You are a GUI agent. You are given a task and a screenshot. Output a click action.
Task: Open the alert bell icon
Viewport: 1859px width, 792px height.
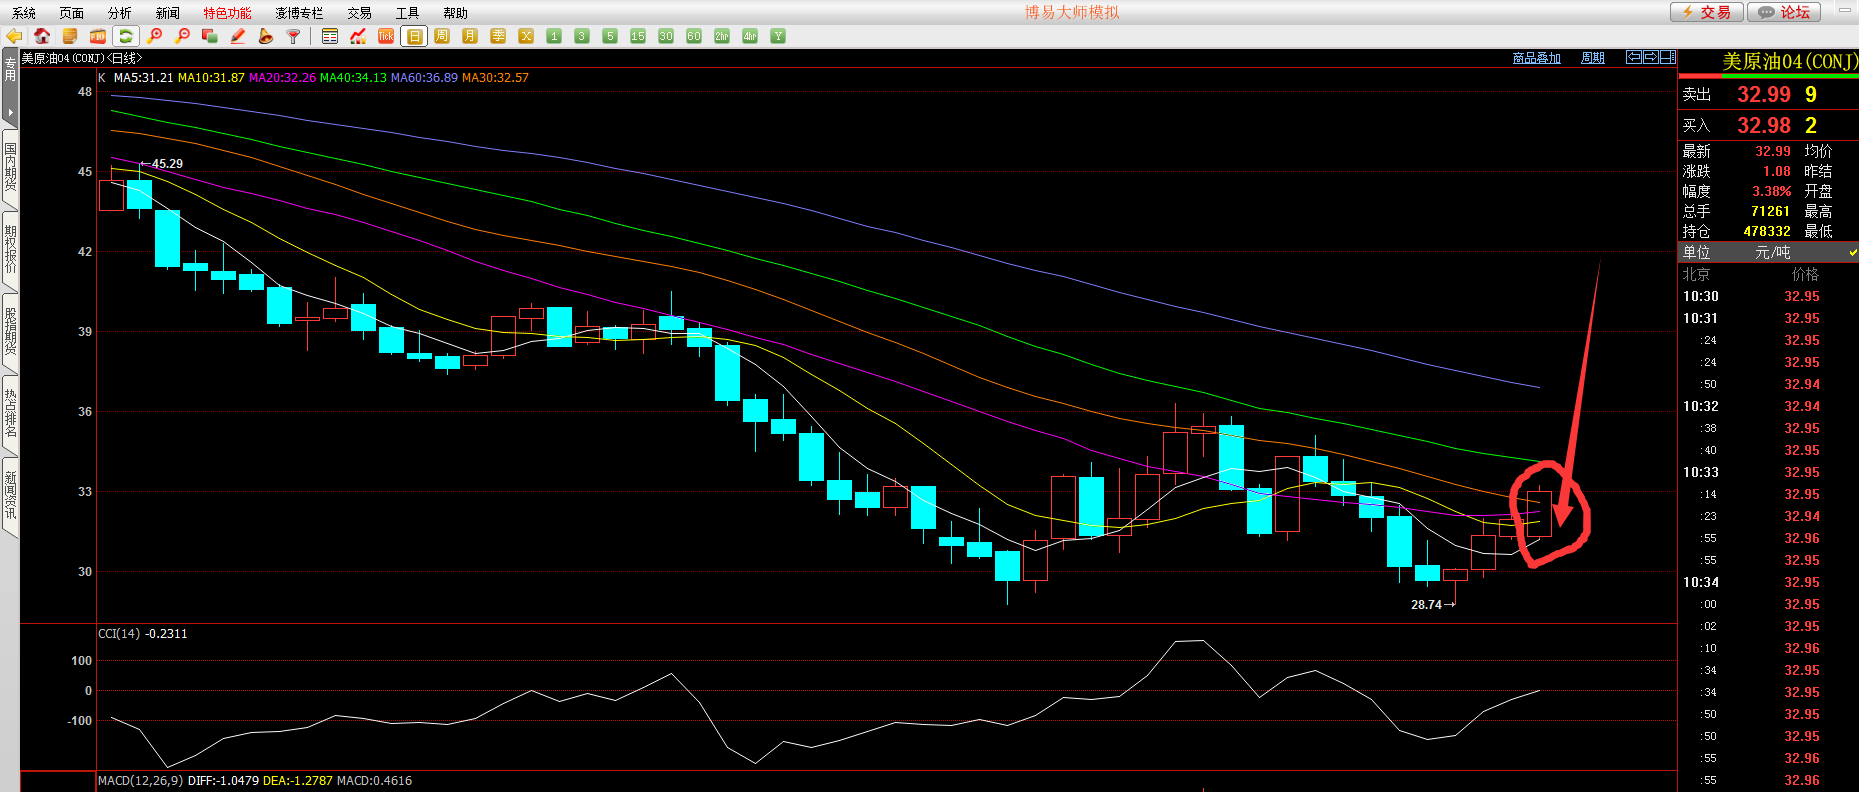pyautogui.click(x=265, y=36)
